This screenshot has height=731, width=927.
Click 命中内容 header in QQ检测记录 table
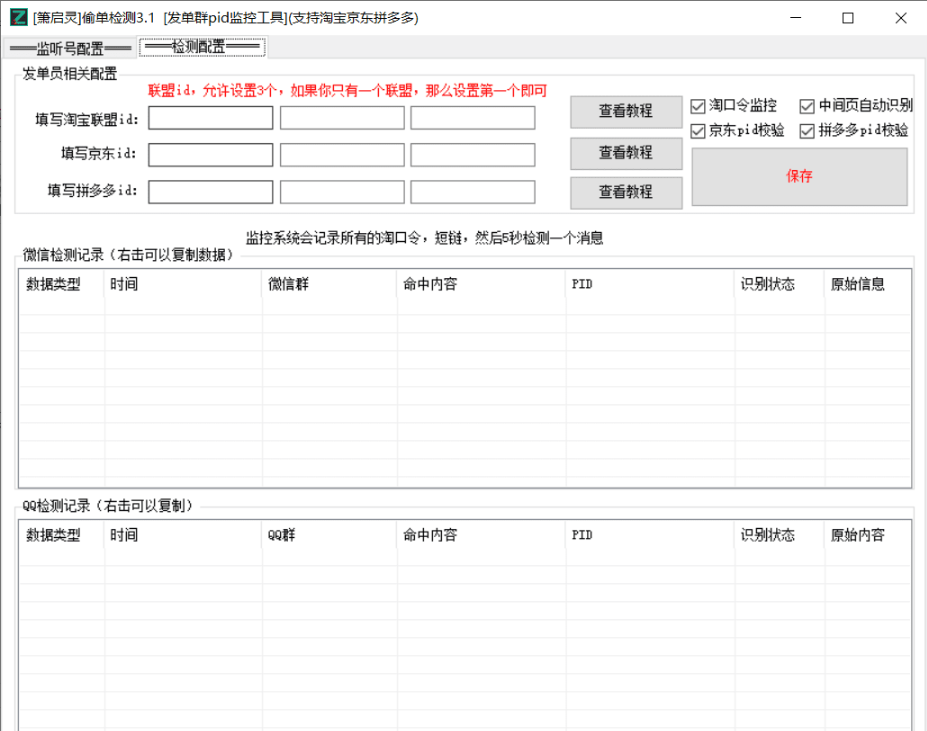481,535
